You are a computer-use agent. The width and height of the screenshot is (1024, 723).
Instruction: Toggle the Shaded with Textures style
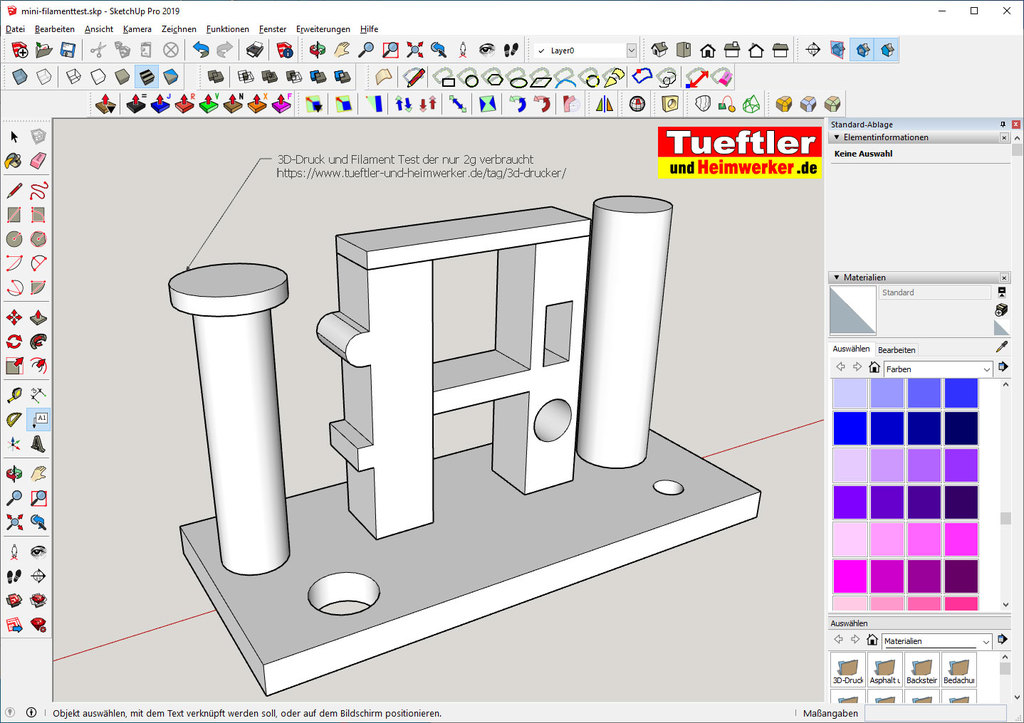147,76
